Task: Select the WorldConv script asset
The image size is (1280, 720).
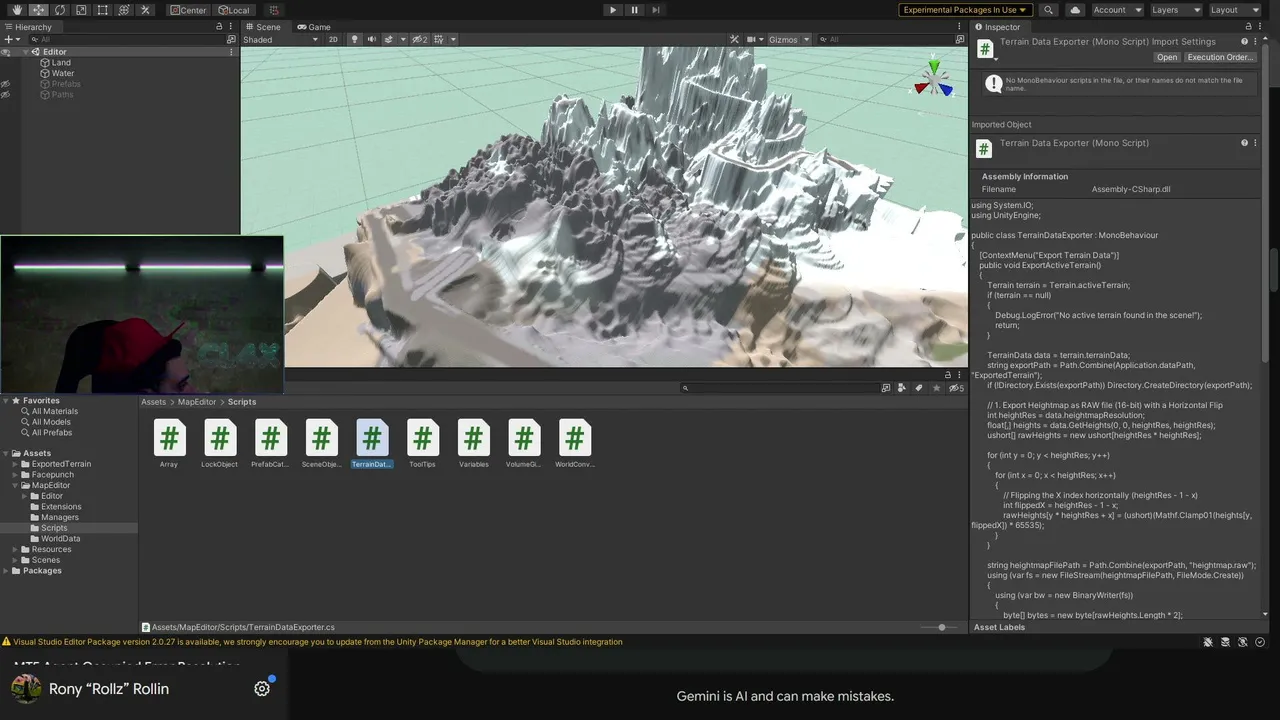Action: pyautogui.click(x=574, y=444)
